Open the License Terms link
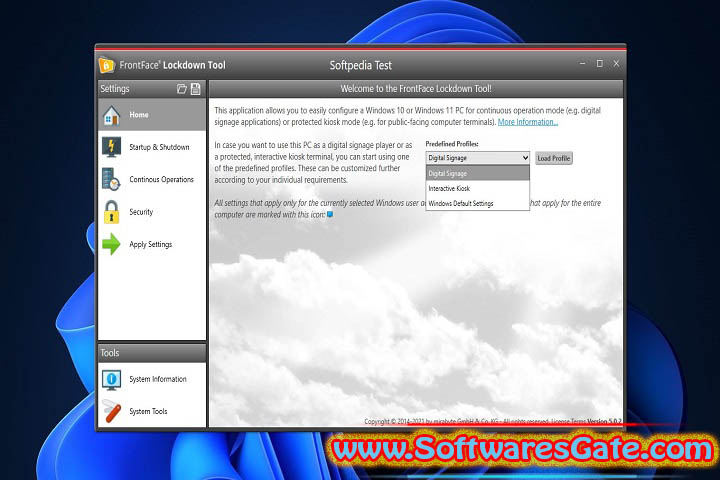This screenshot has height=480, width=720. 568,421
